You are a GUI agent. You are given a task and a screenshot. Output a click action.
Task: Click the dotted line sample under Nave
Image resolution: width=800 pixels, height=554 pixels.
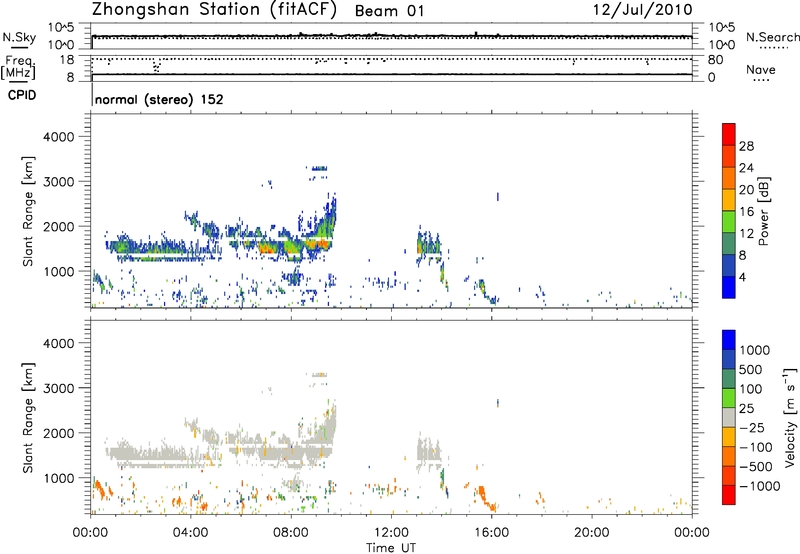point(762,81)
